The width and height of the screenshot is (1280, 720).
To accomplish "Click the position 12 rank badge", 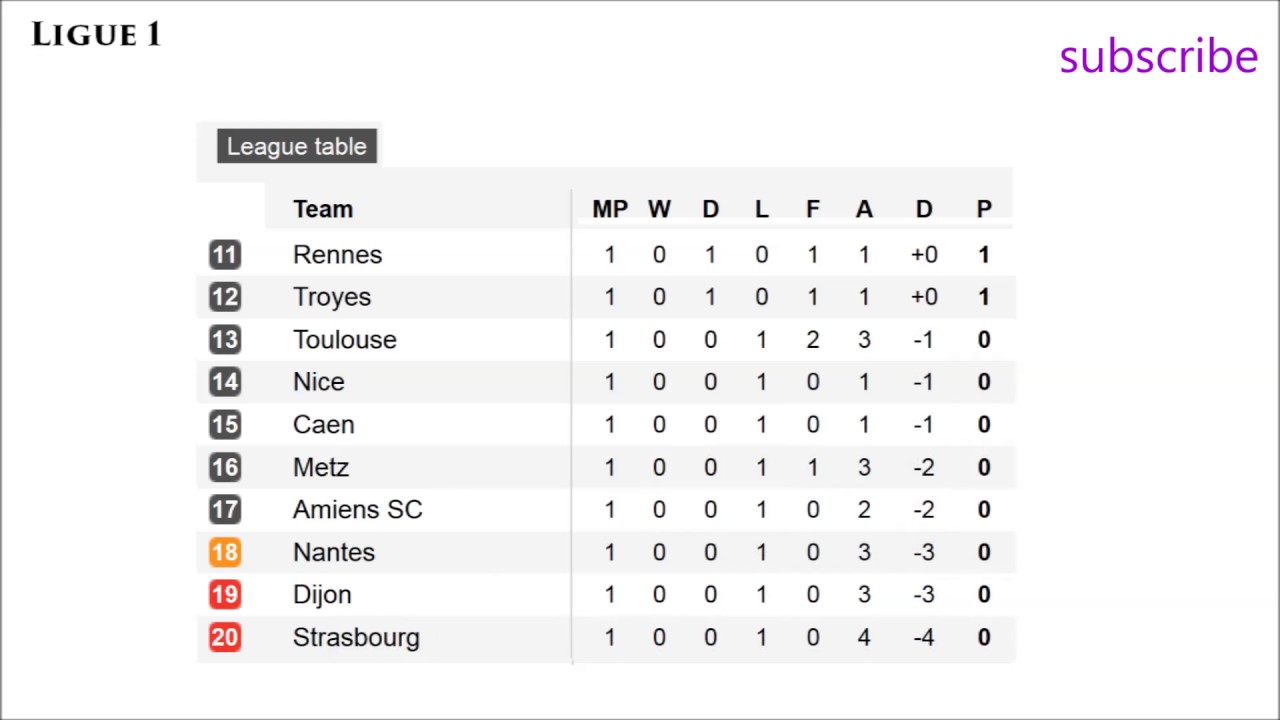I will [225, 297].
